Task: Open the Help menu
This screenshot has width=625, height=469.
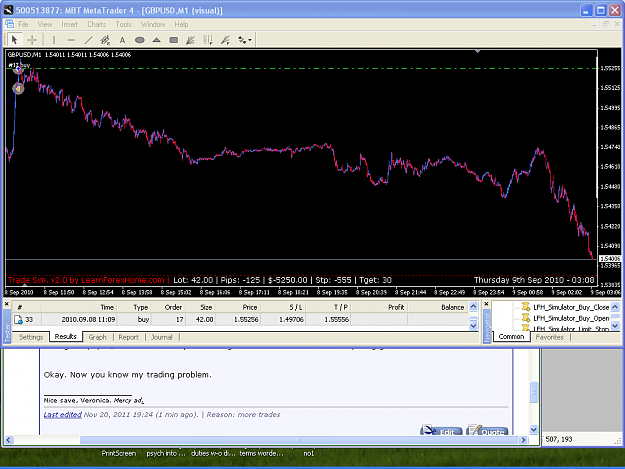Action: [x=181, y=24]
